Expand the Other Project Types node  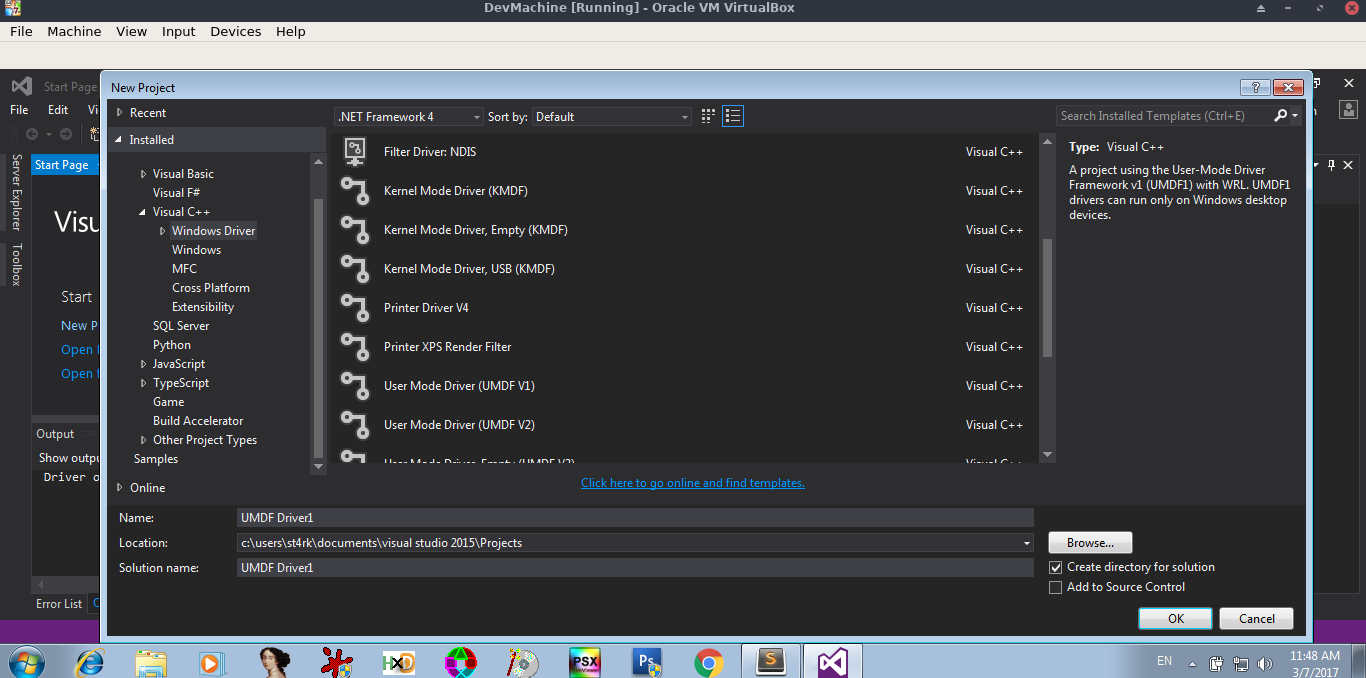pos(144,440)
